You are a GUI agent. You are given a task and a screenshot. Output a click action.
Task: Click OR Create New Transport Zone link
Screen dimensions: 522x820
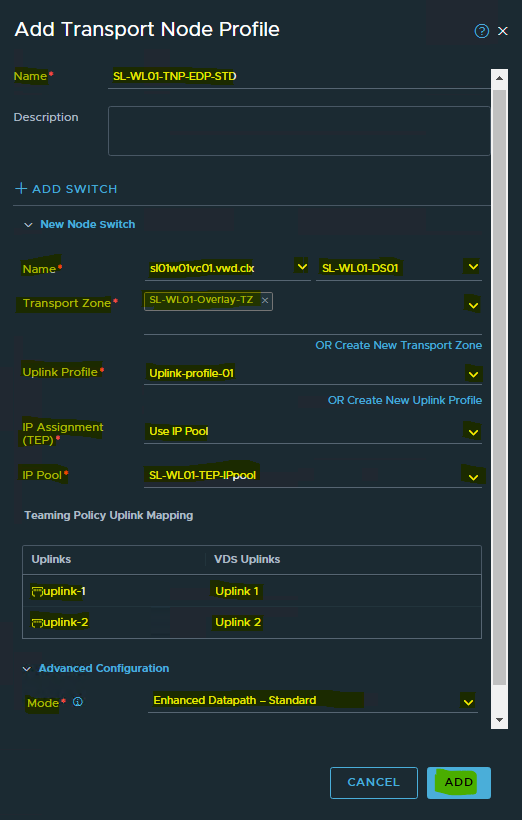coord(399,345)
